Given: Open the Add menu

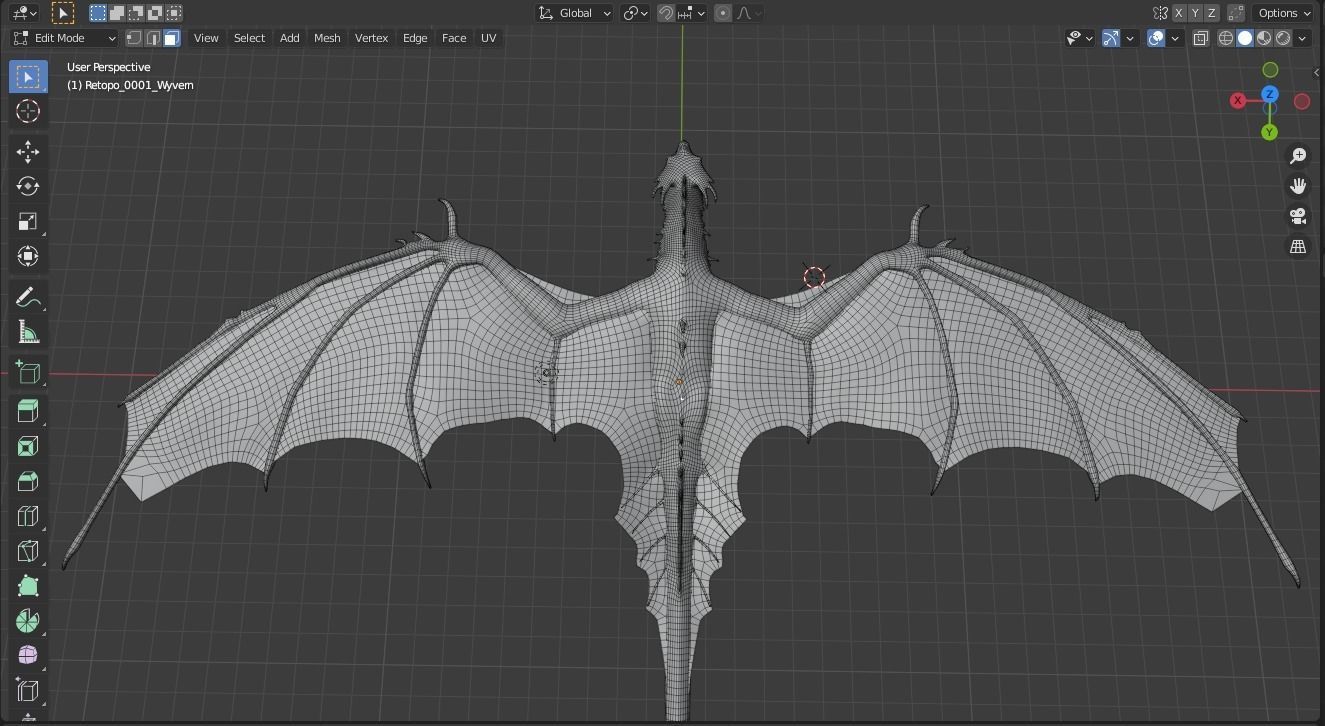Looking at the screenshot, I should click(289, 38).
